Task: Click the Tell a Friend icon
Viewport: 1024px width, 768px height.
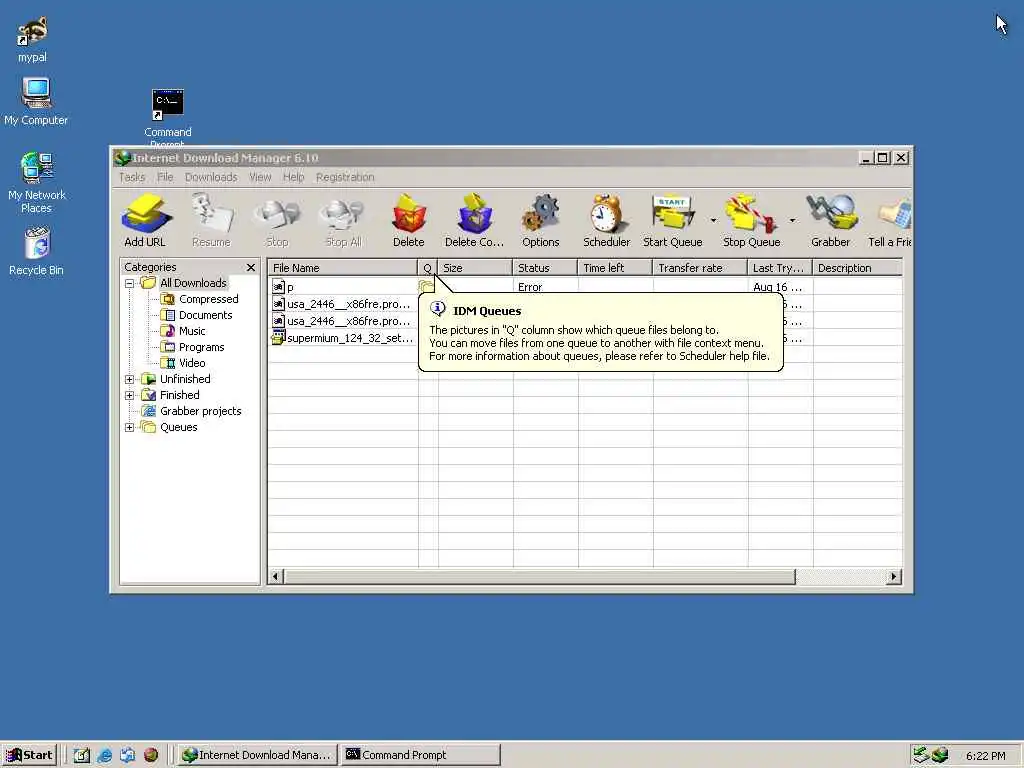Action: [x=891, y=221]
